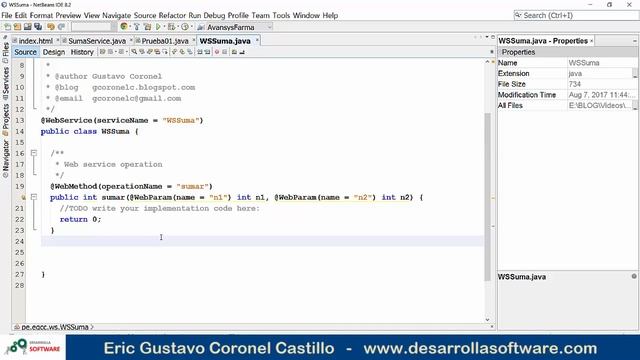
Task: Click the Comment lines icon
Action: click(x=234, y=52)
